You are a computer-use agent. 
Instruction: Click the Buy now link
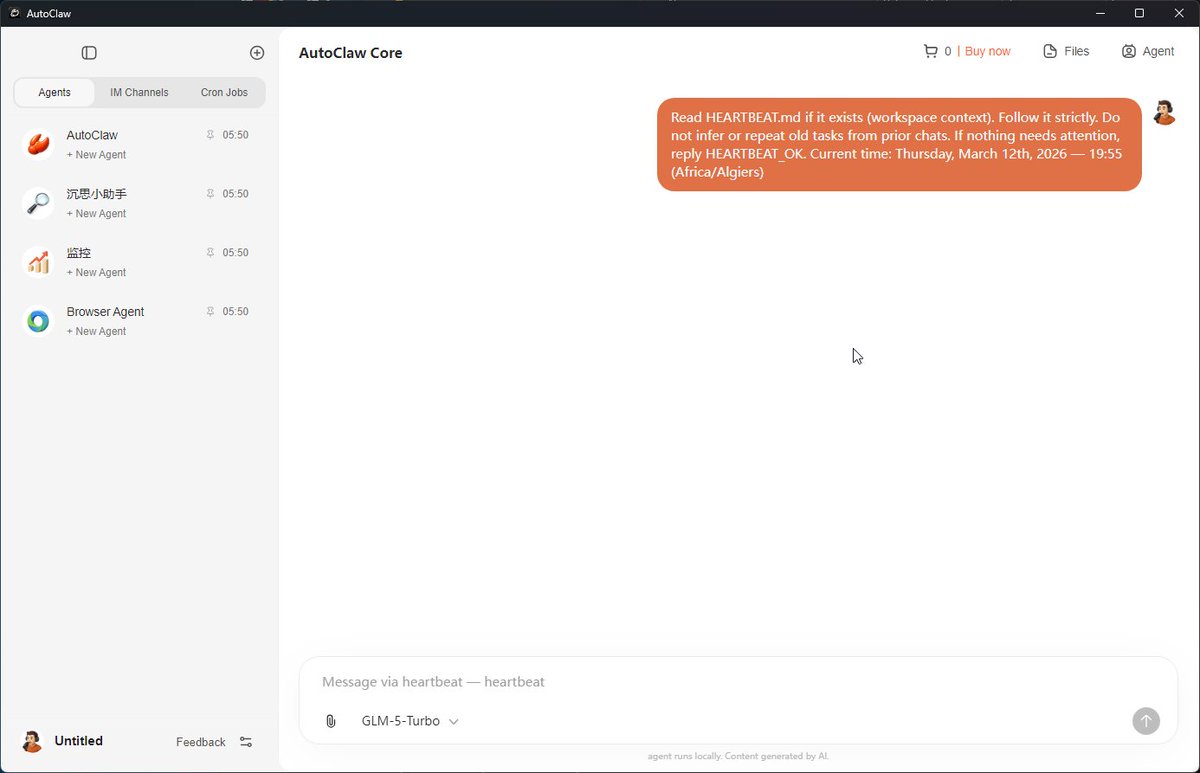(x=988, y=51)
